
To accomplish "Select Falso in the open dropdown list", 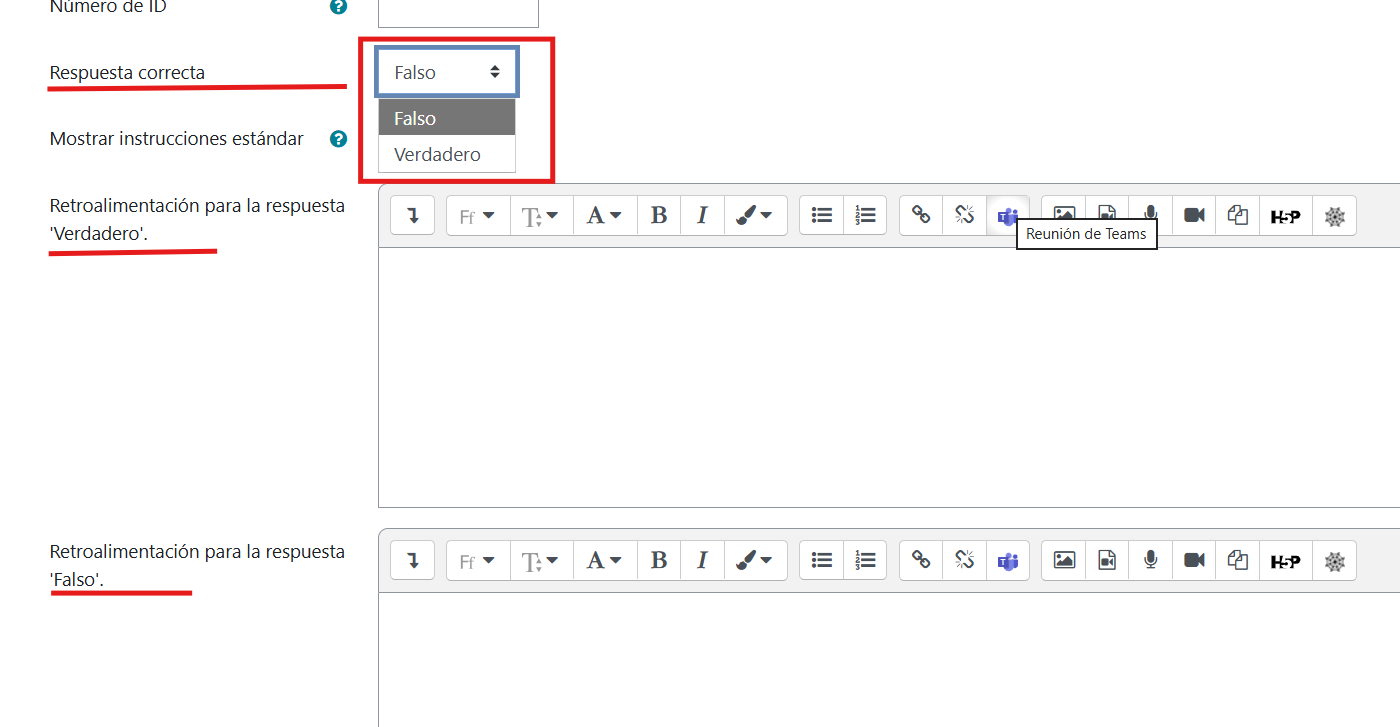I will click(x=447, y=118).
